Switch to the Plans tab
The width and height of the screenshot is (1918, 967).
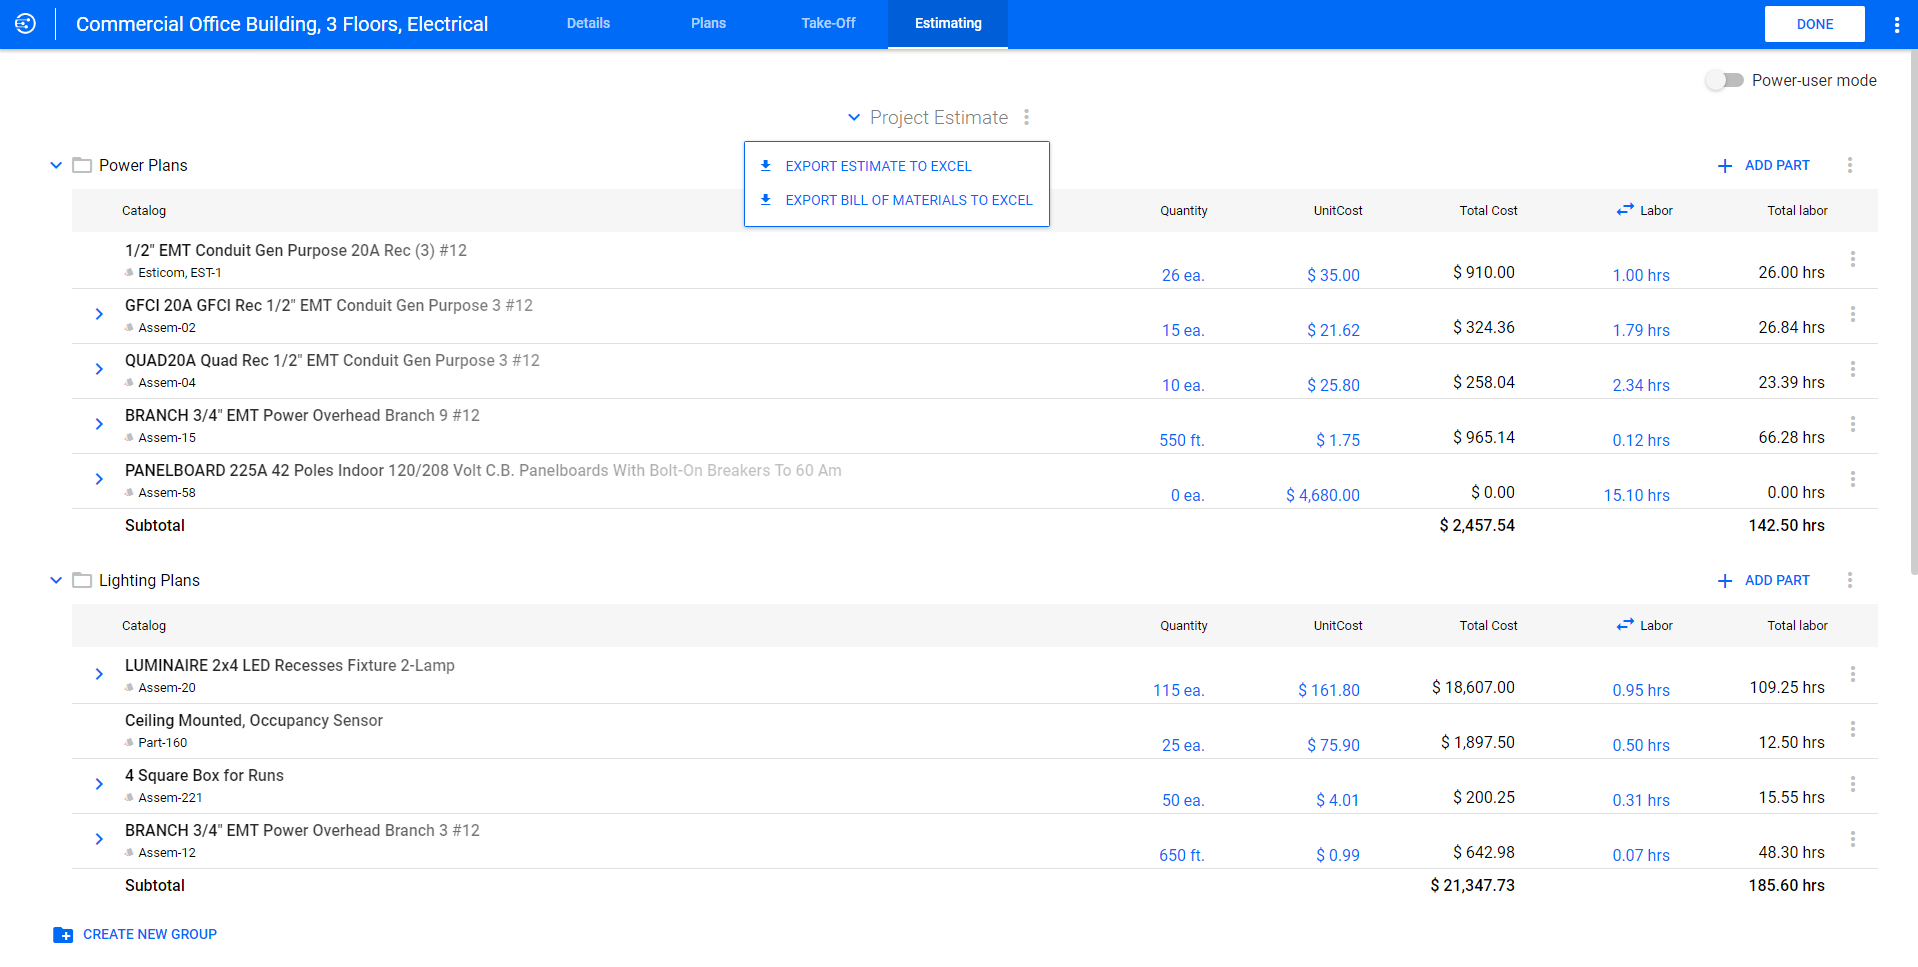708,24
